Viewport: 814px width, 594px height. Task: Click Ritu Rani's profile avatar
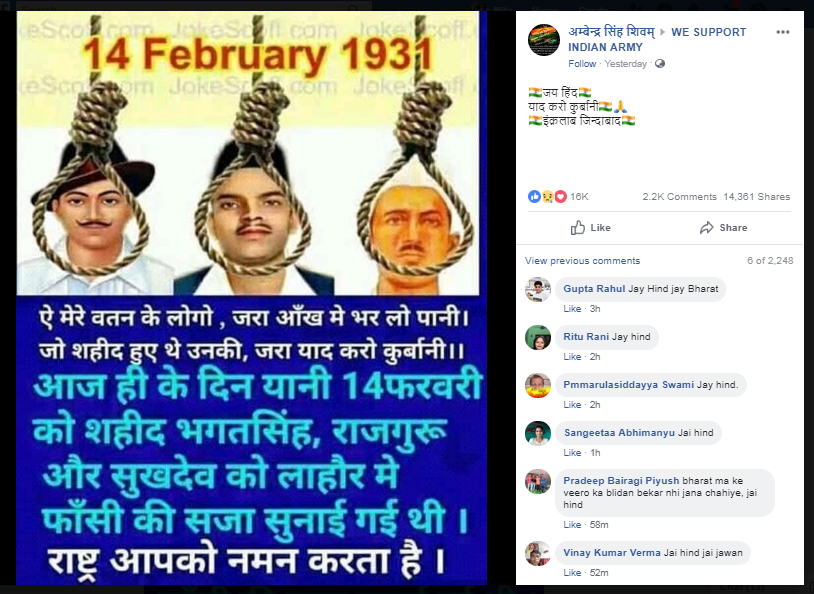538,338
